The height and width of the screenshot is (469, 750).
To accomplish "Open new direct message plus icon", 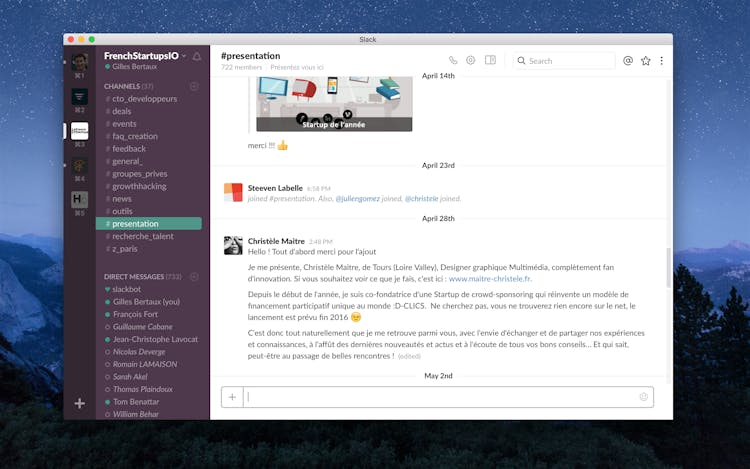I will point(194,276).
